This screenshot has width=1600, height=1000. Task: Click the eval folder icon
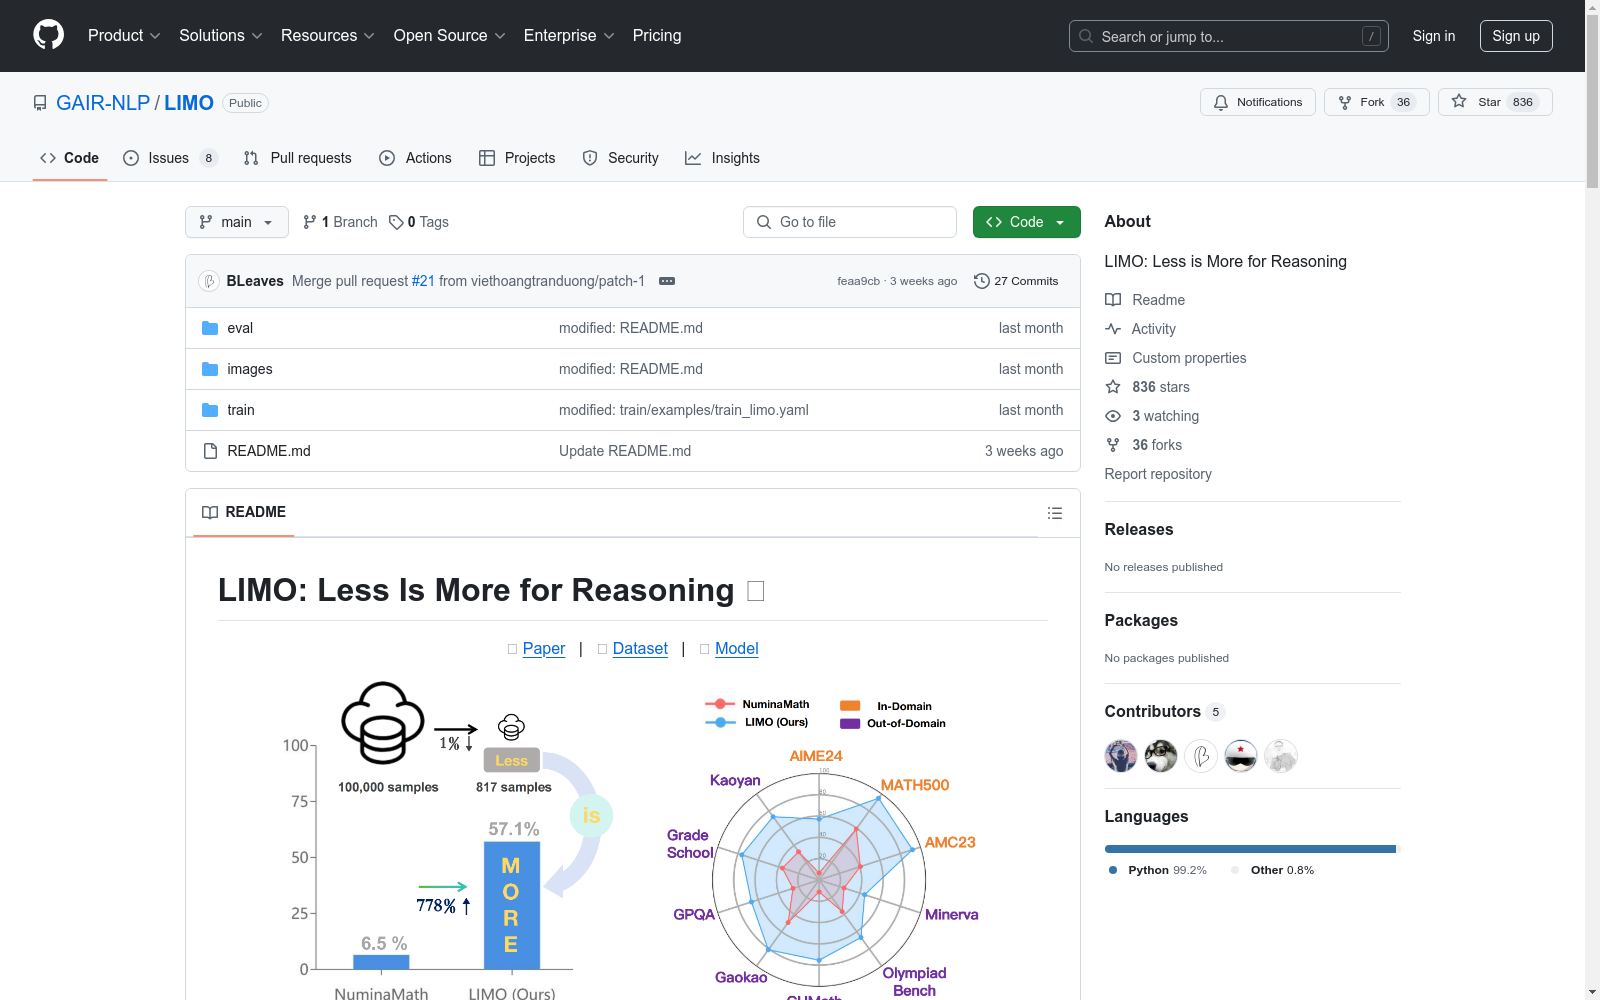[x=210, y=328]
